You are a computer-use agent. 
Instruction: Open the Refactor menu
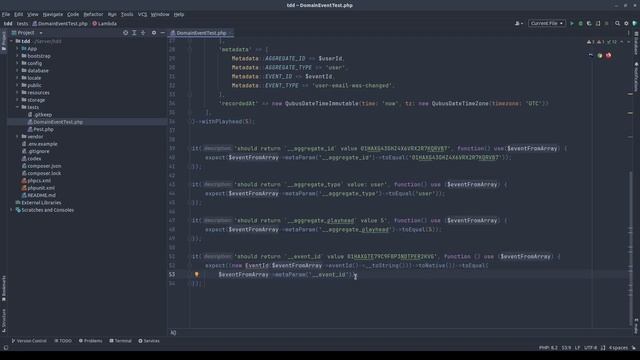(x=93, y=14)
